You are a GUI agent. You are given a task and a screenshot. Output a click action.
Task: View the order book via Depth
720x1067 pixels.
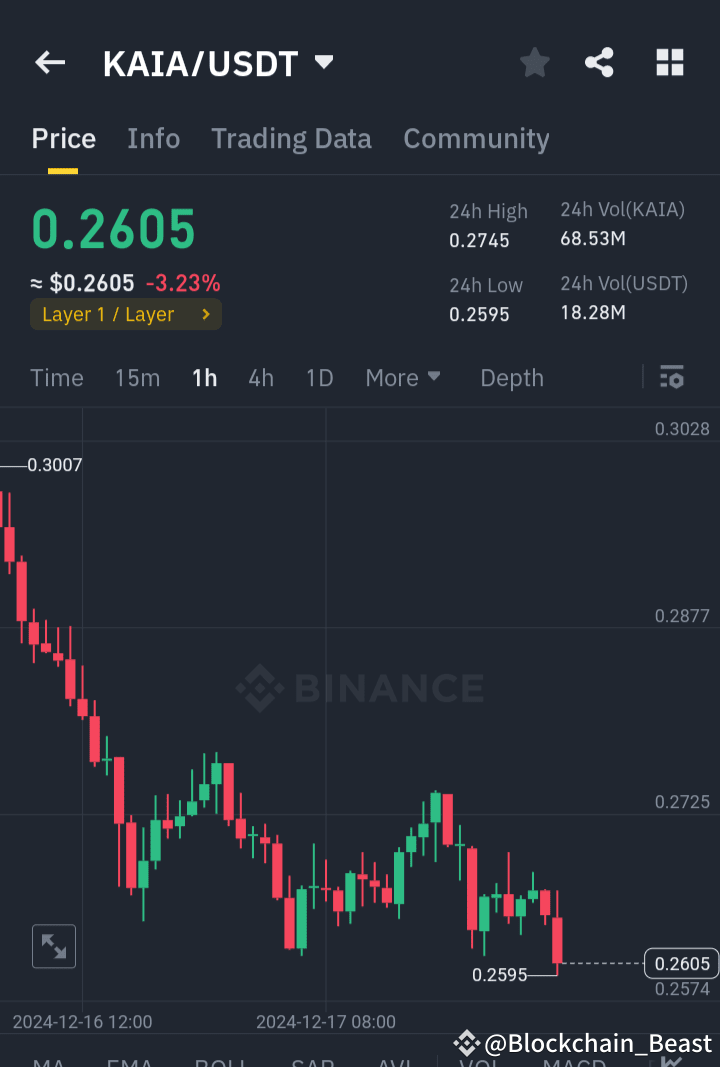[511, 377]
